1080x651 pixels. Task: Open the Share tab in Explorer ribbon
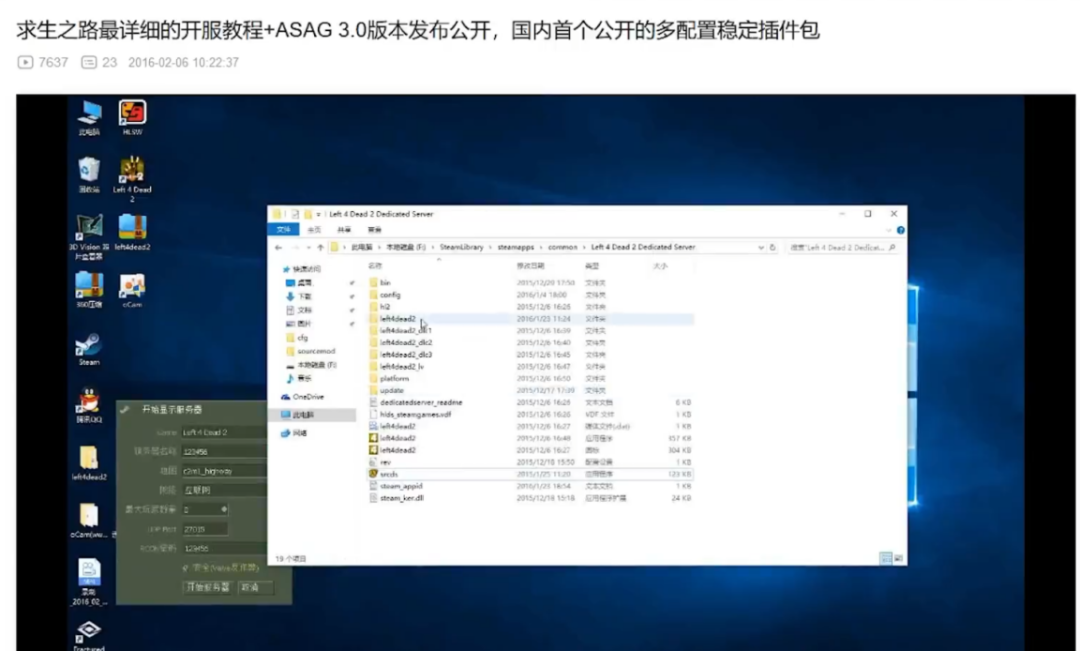point(344,230)
